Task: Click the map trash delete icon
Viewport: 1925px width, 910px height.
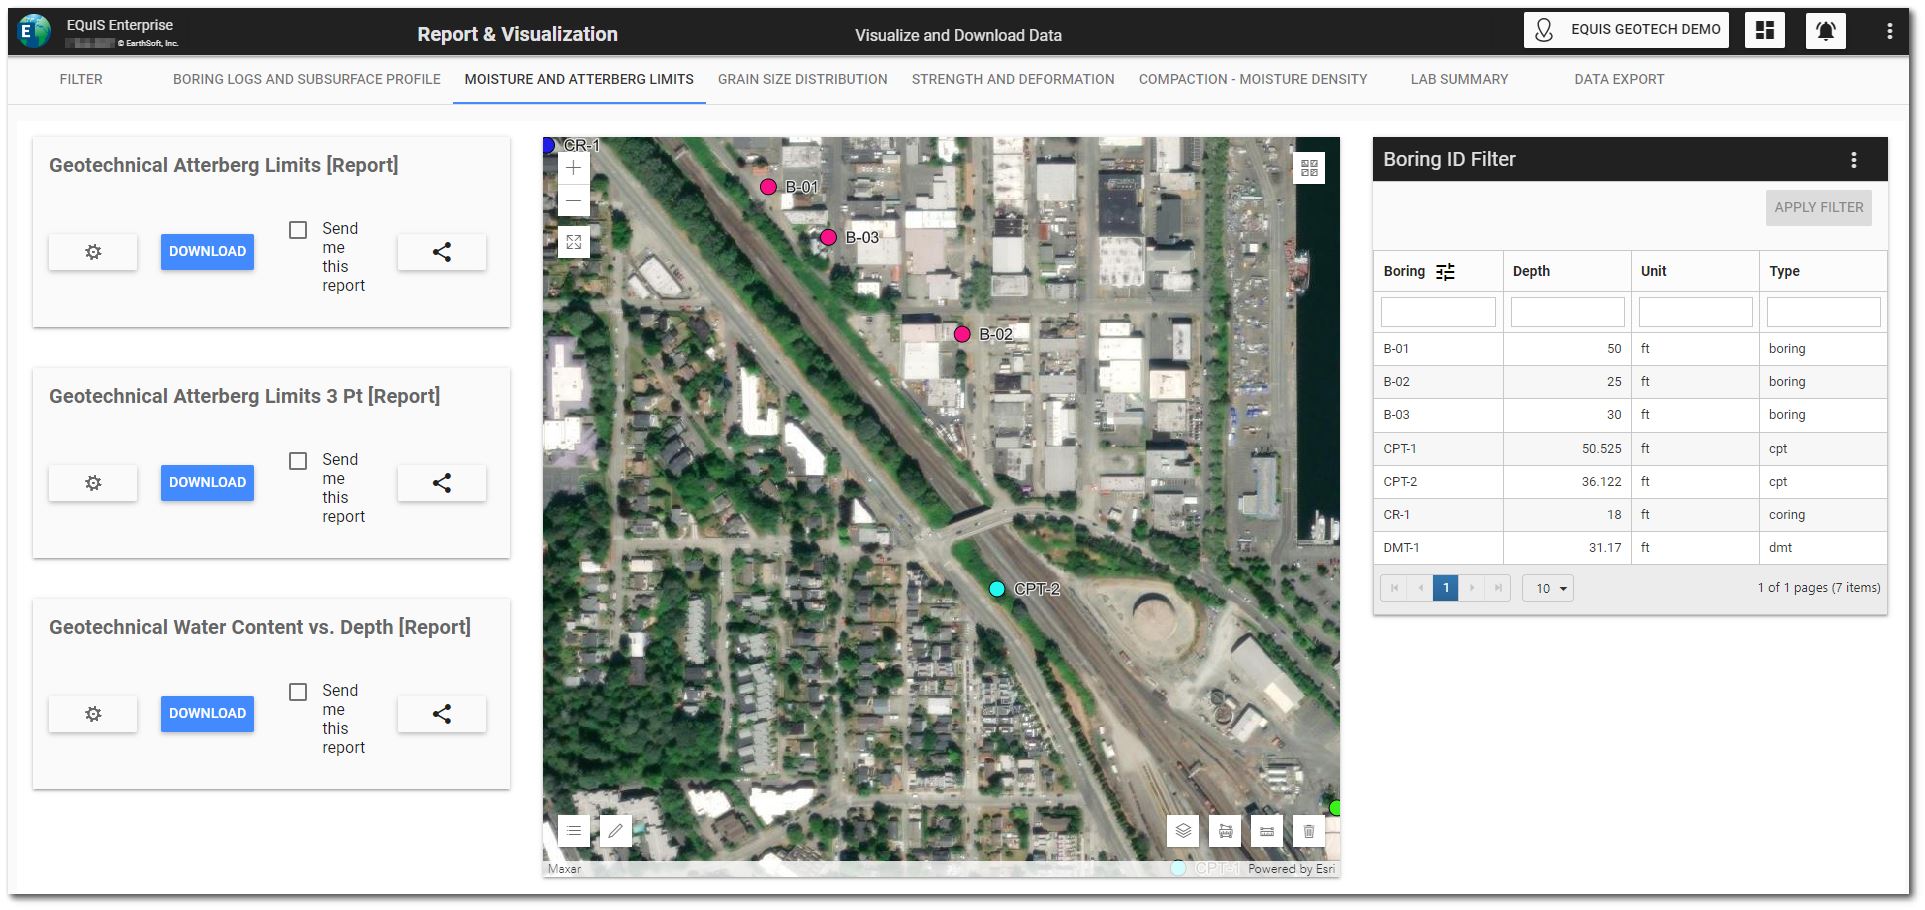Action: click(x=1308, y=831)
